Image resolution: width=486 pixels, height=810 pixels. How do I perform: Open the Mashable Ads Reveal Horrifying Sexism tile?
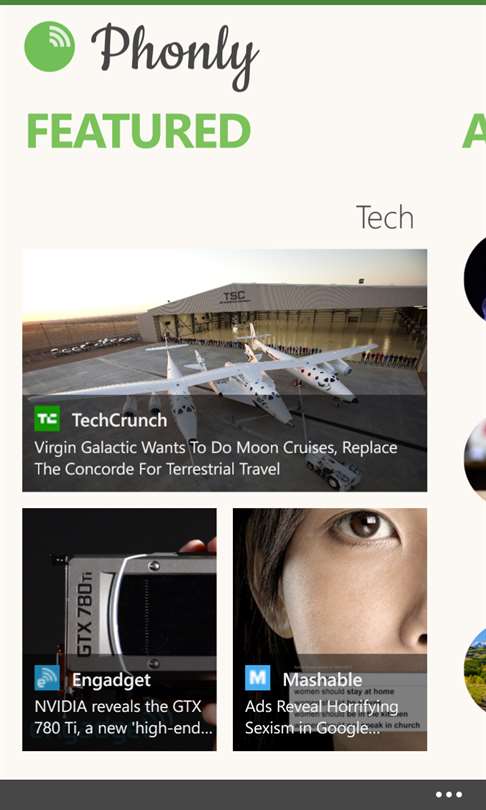[330, 629]
